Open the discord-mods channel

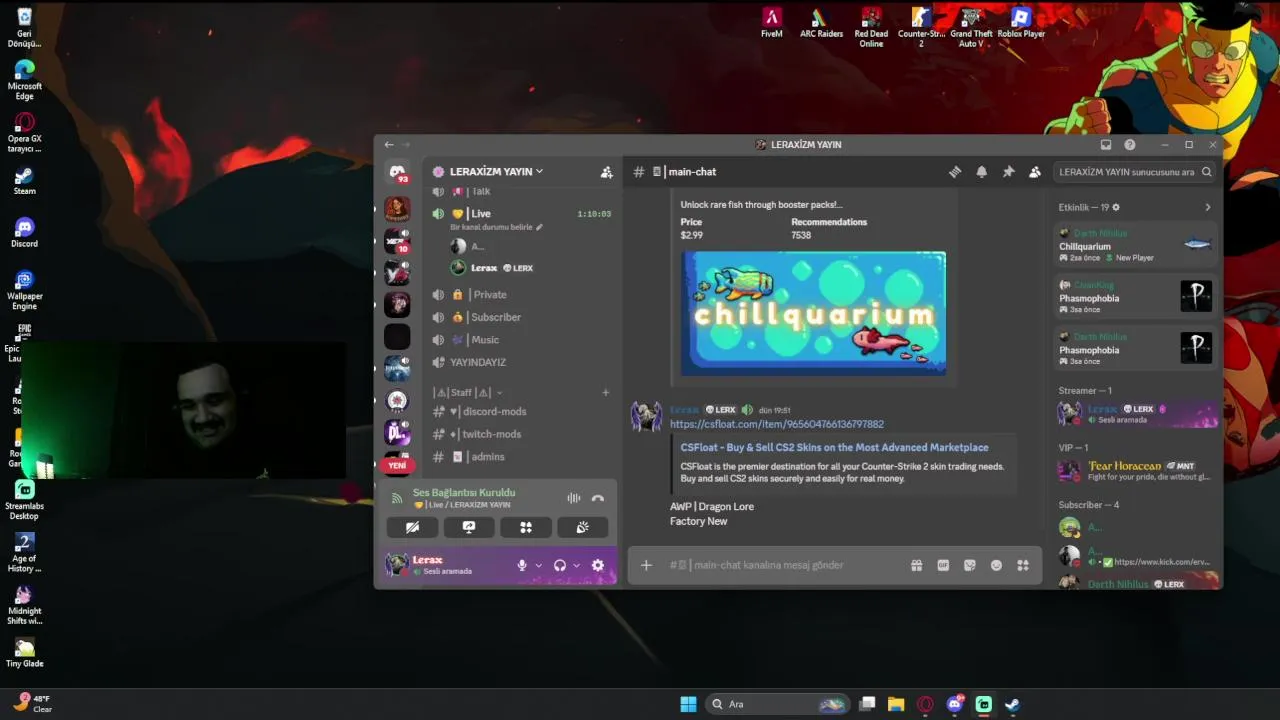522,411
